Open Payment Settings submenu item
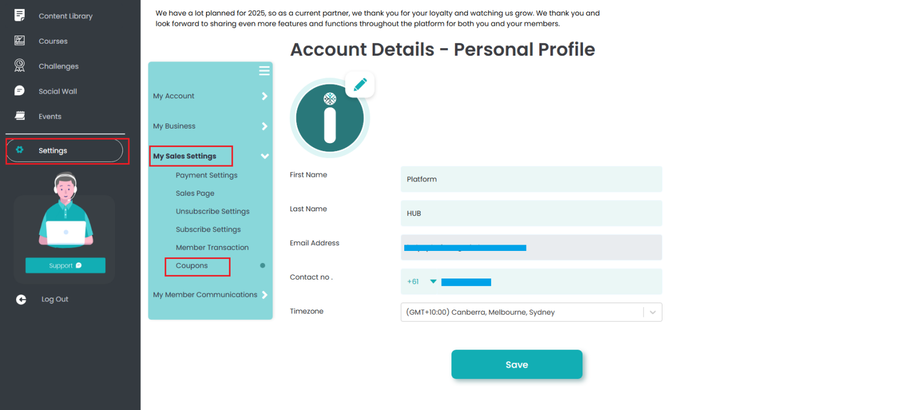 coord(206,175)
